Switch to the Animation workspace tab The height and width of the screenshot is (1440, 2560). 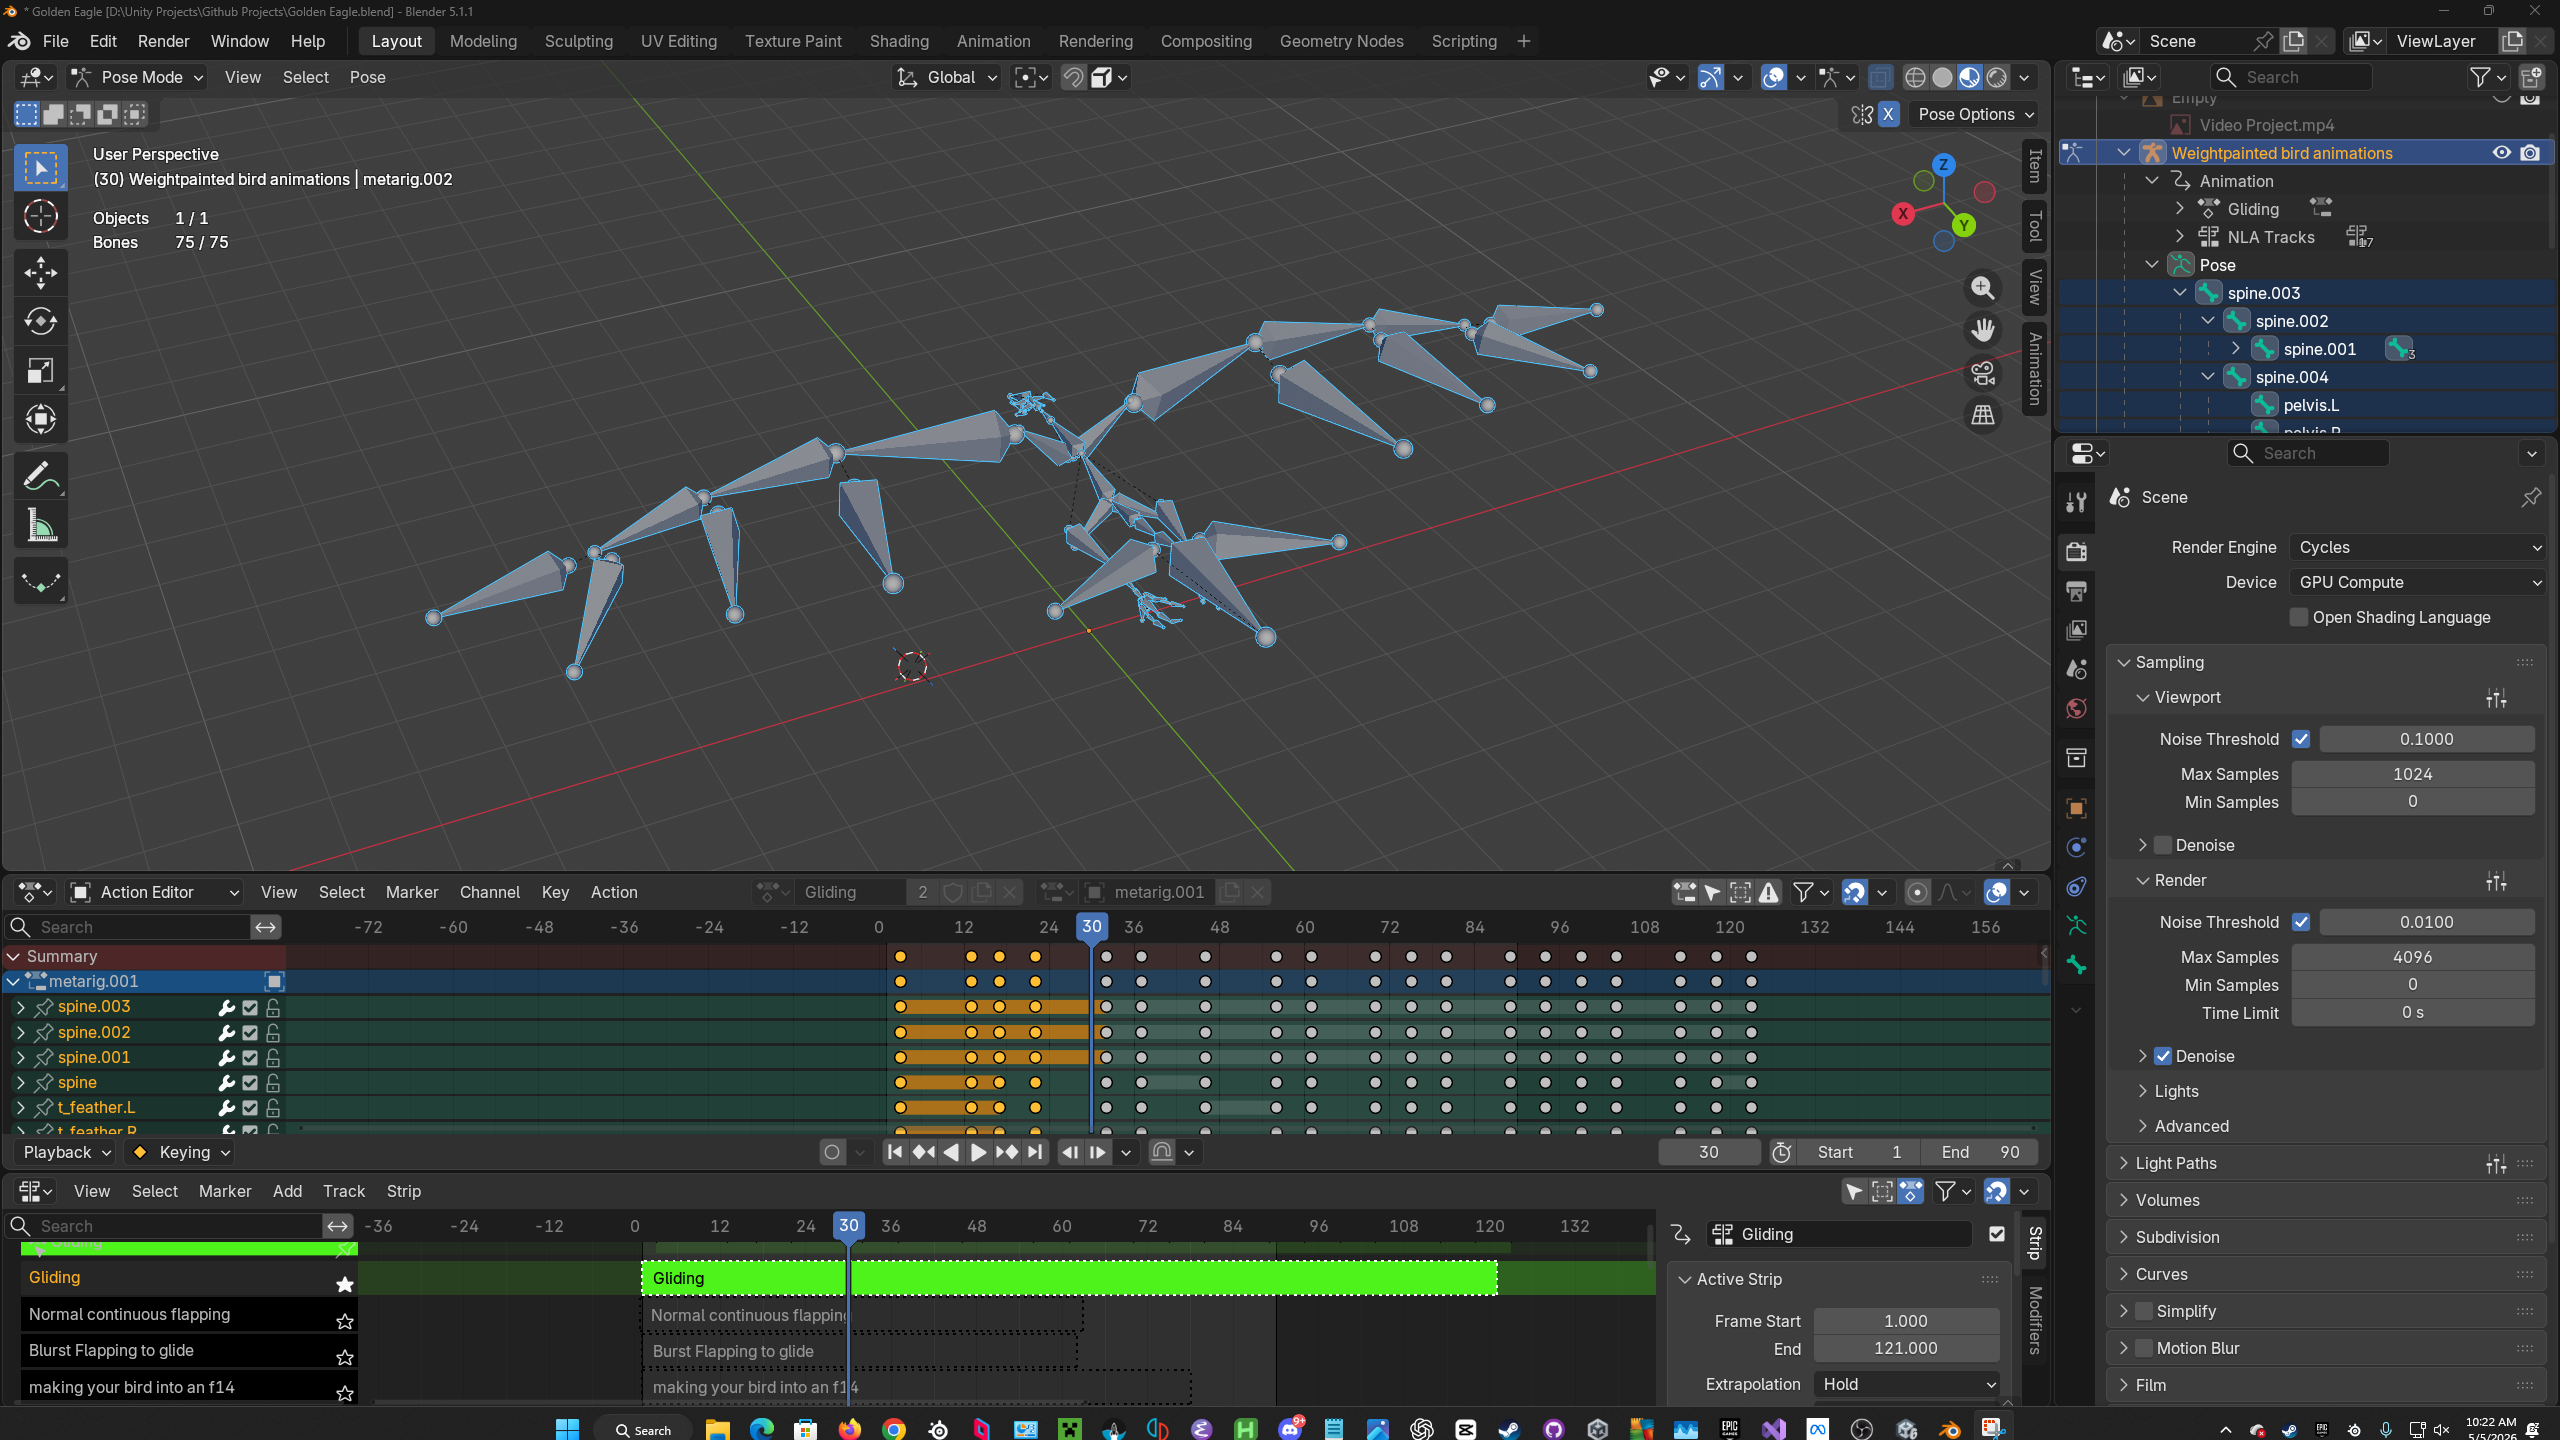click(x=993, y=41)
